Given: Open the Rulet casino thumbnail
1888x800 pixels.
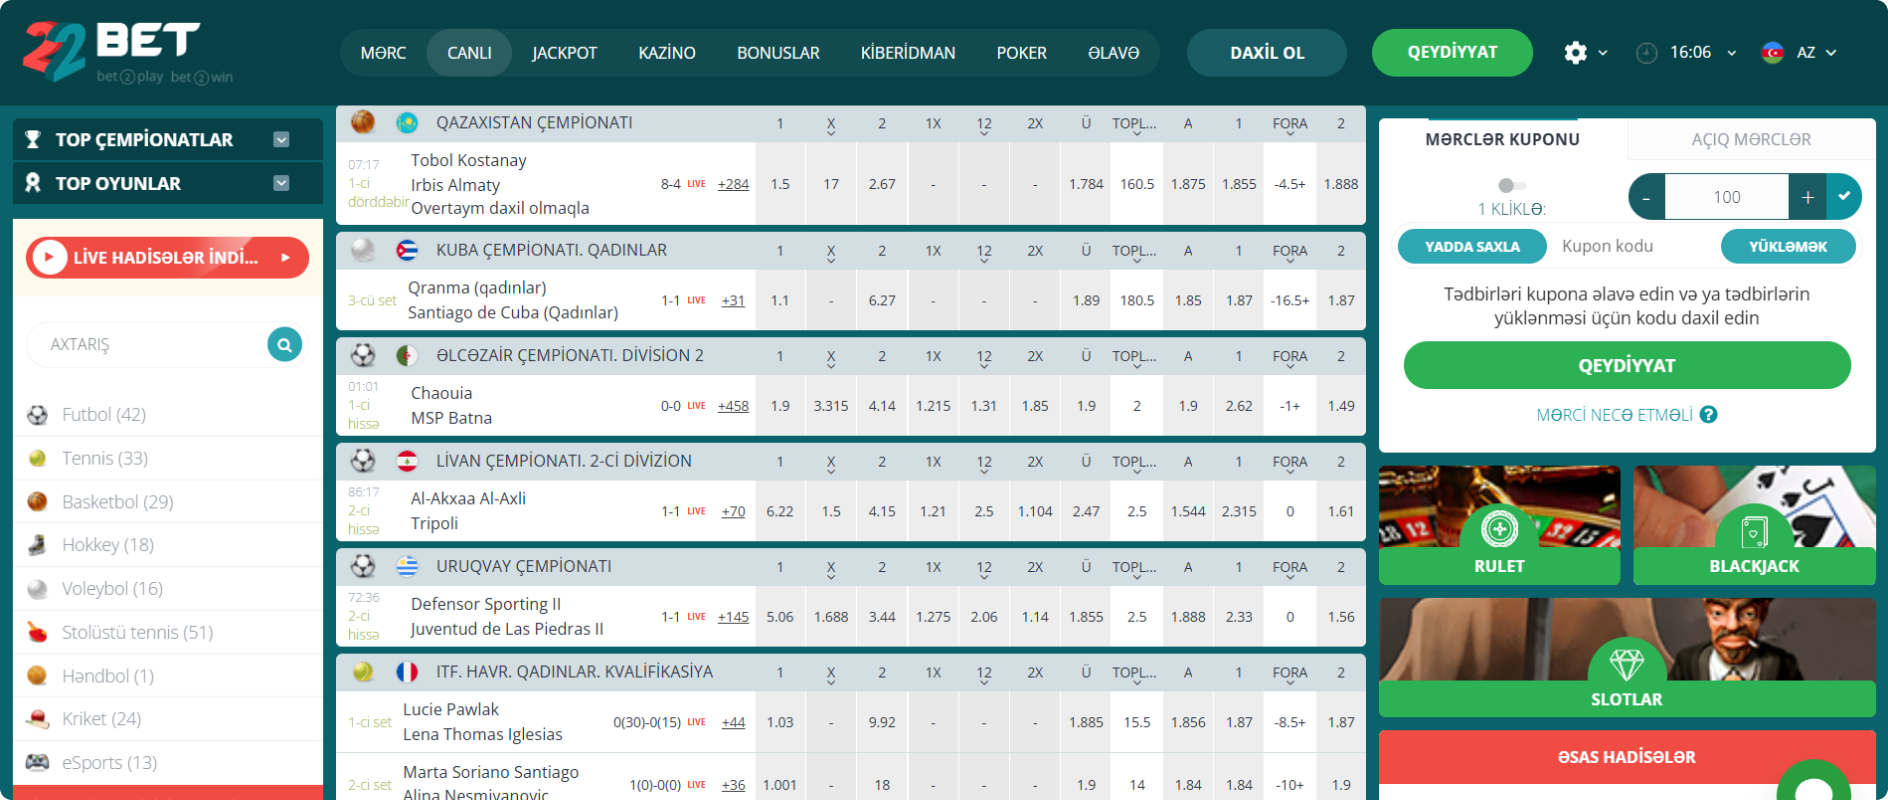Looking at the screenshot, I should point(1499,525).
